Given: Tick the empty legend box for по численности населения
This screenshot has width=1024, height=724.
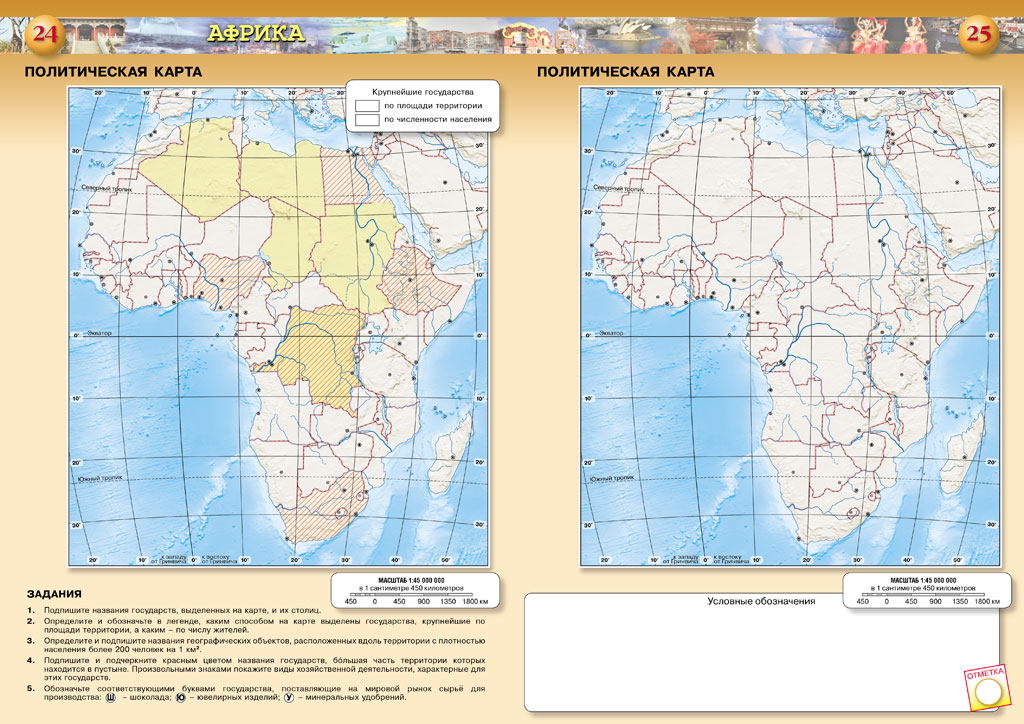Looking at the screenshot, I should [367, 119].
